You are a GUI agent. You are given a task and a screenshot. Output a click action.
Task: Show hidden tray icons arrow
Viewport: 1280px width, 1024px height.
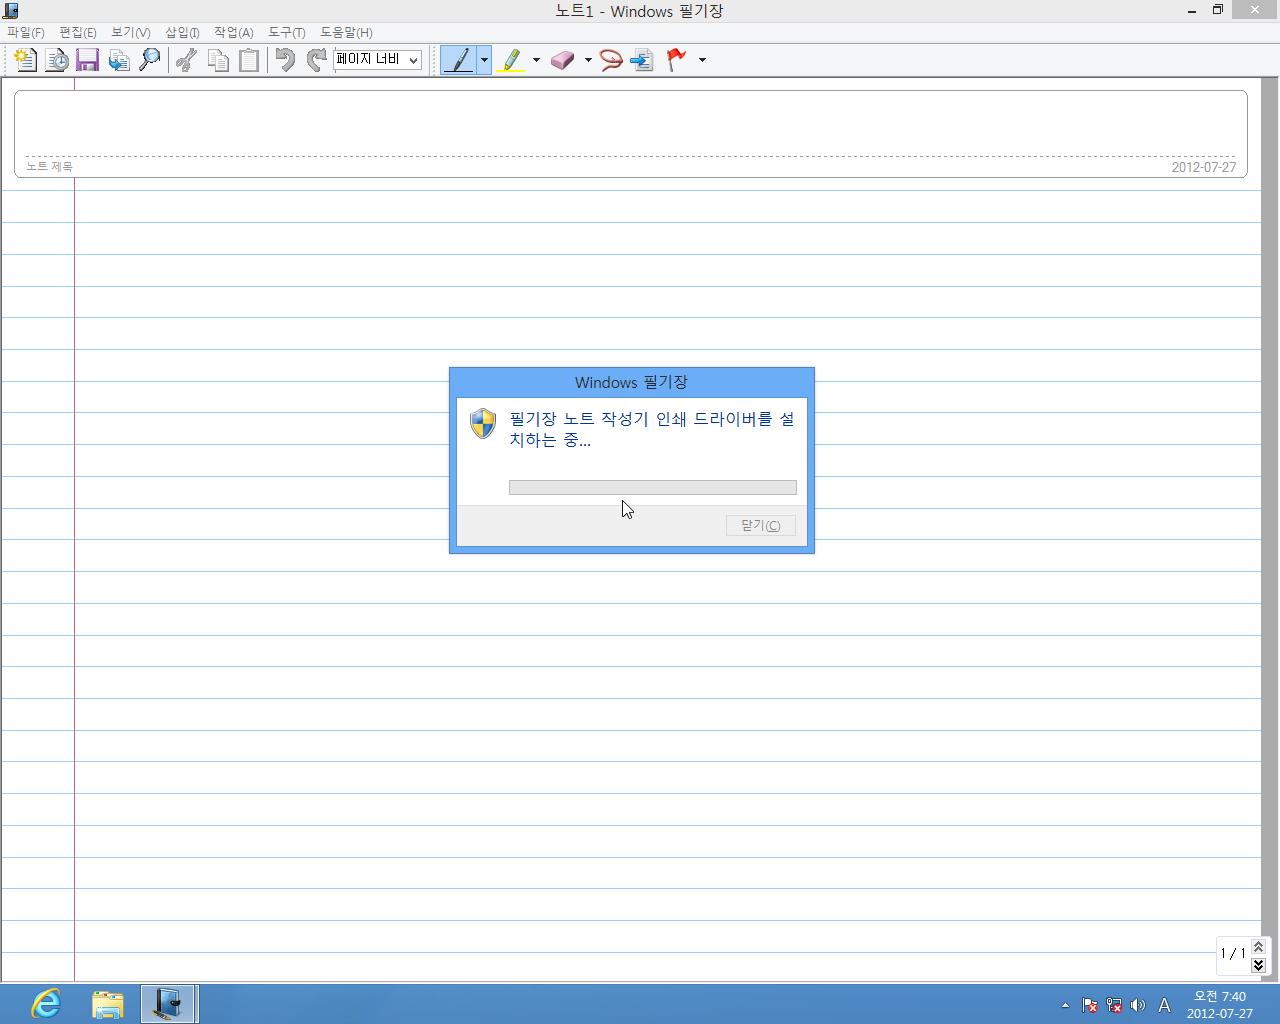coord(1065,1006)
